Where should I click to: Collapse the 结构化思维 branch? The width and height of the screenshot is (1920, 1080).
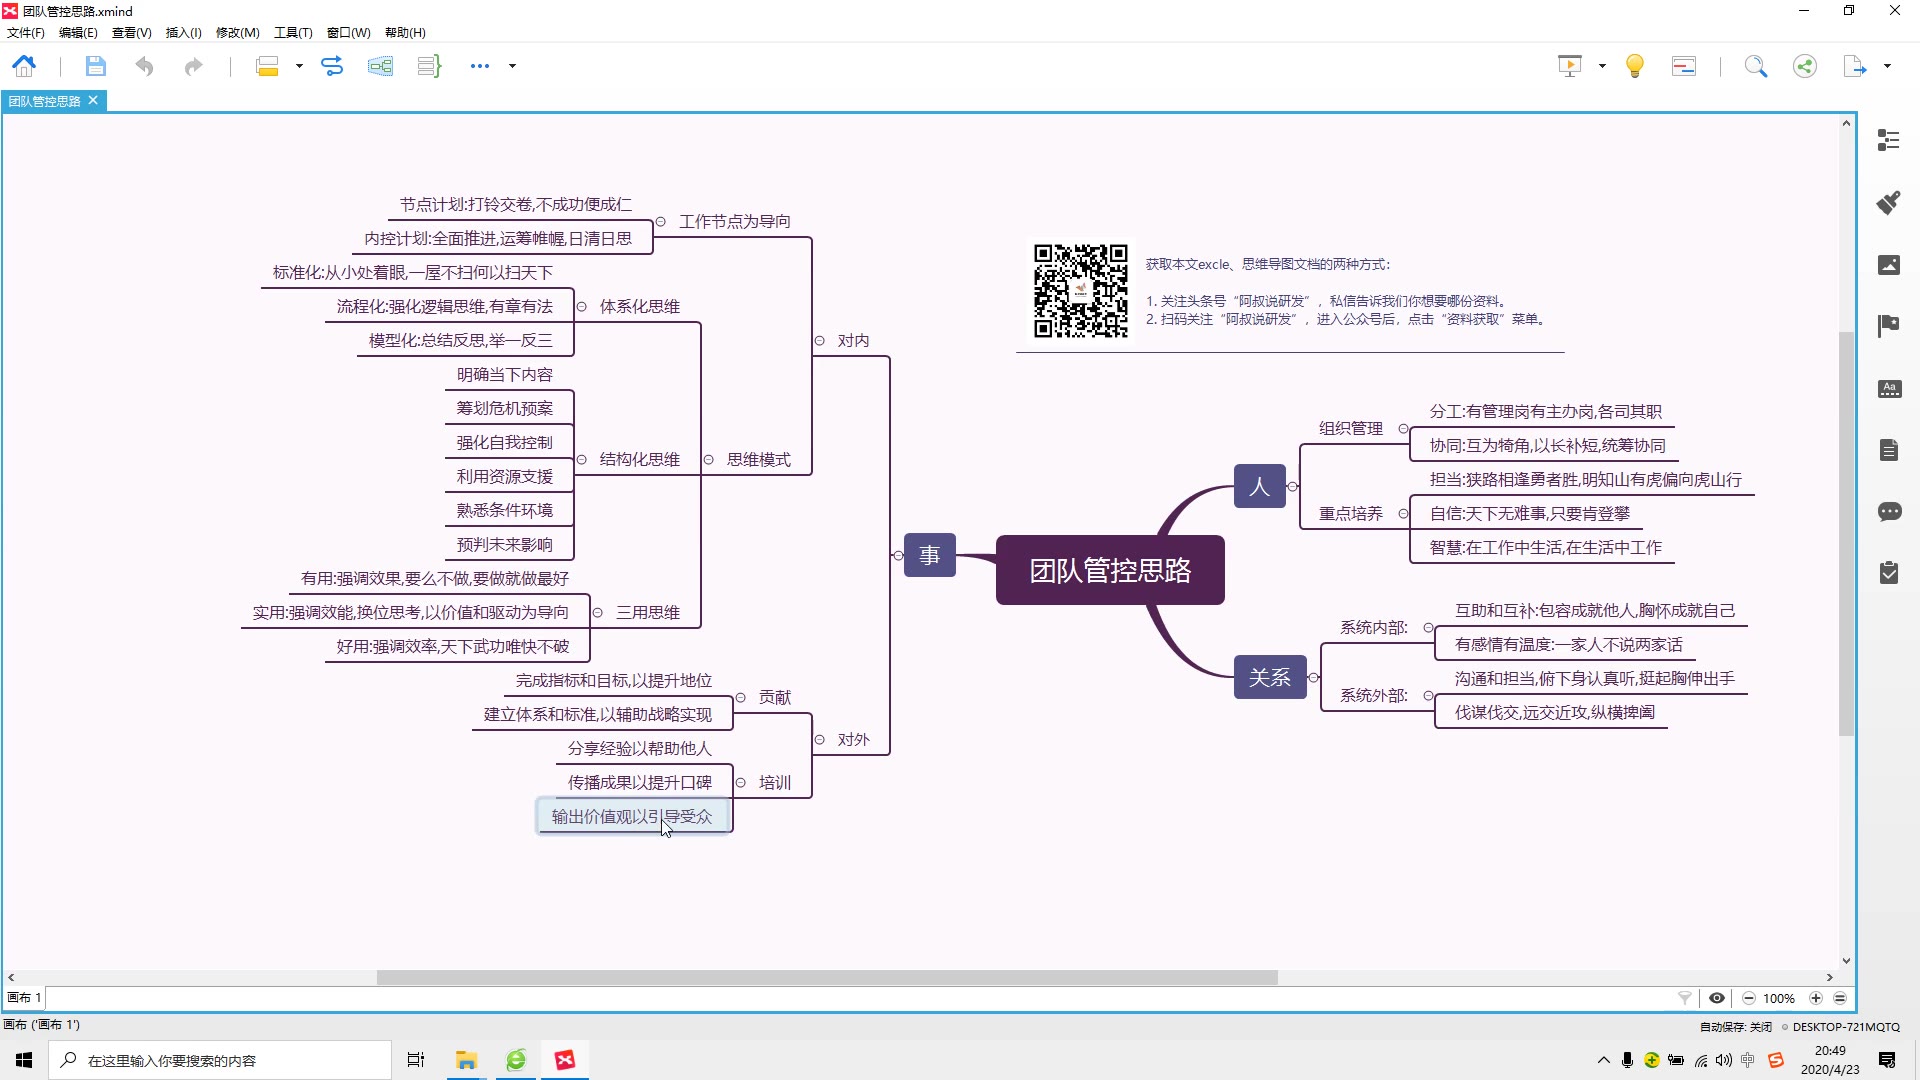(582, 460)
